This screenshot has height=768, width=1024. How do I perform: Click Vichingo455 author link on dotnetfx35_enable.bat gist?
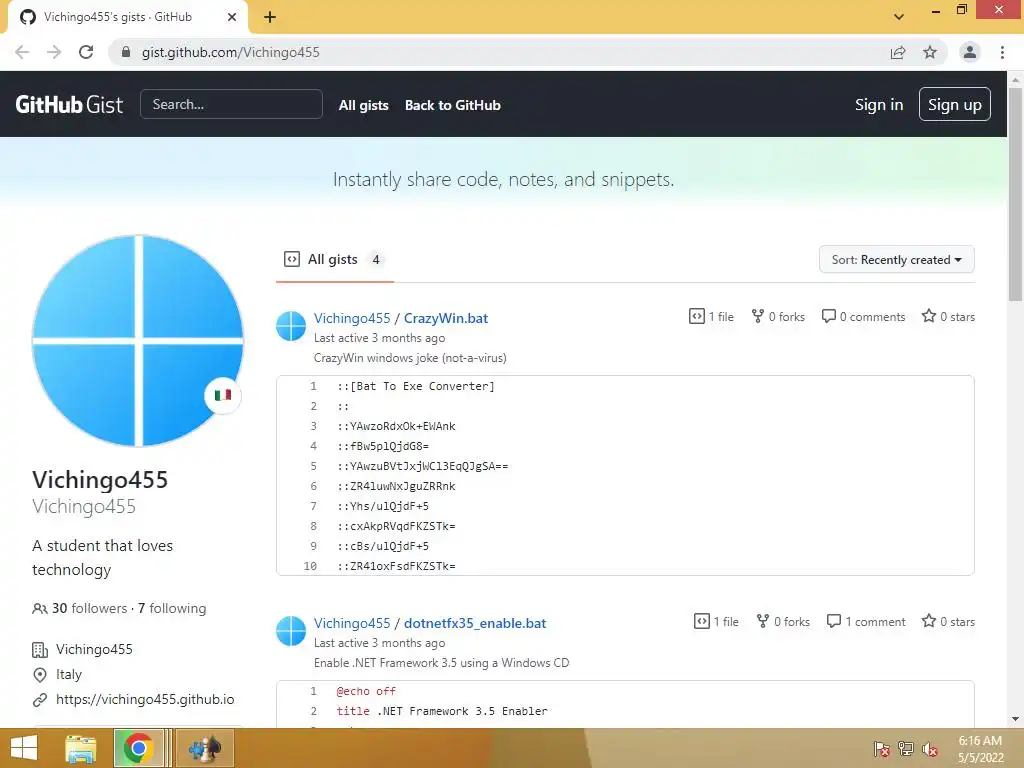(x=352, y=623)
